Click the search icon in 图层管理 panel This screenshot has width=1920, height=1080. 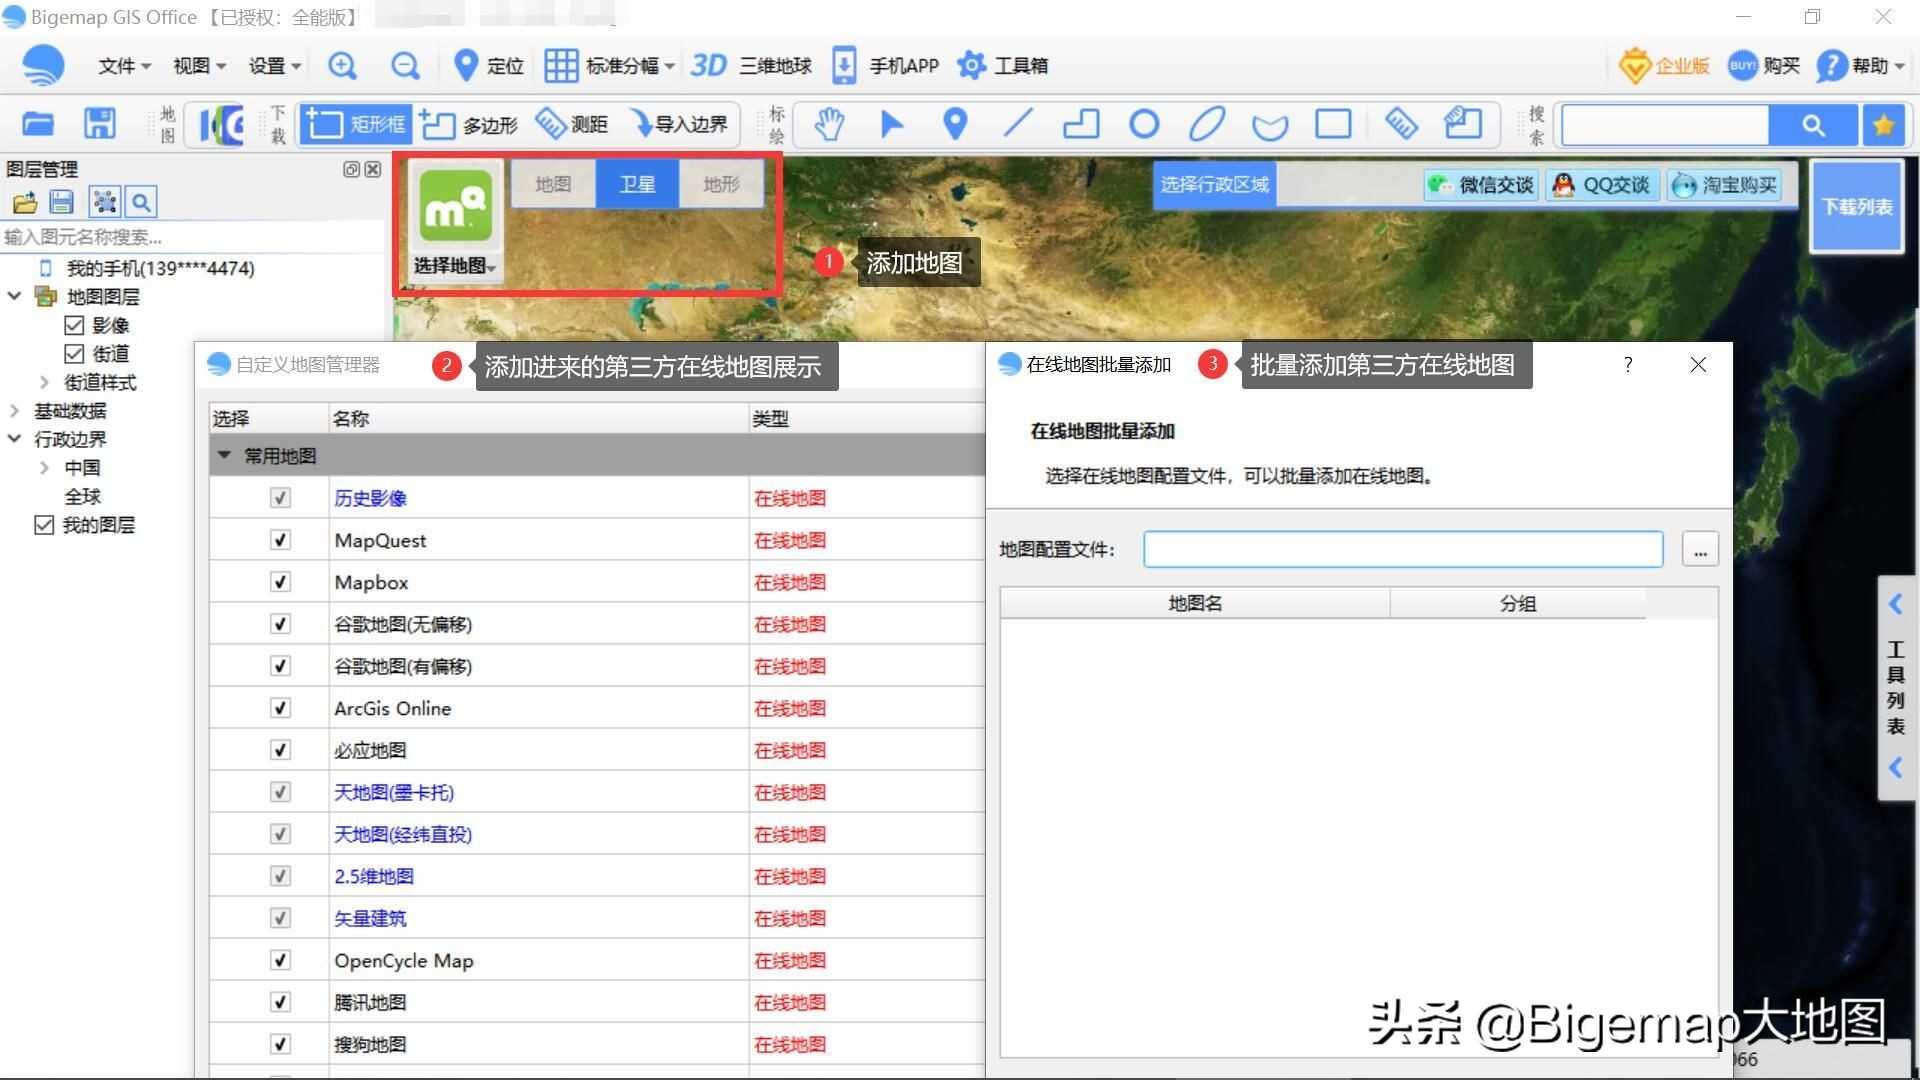point(141,201)
